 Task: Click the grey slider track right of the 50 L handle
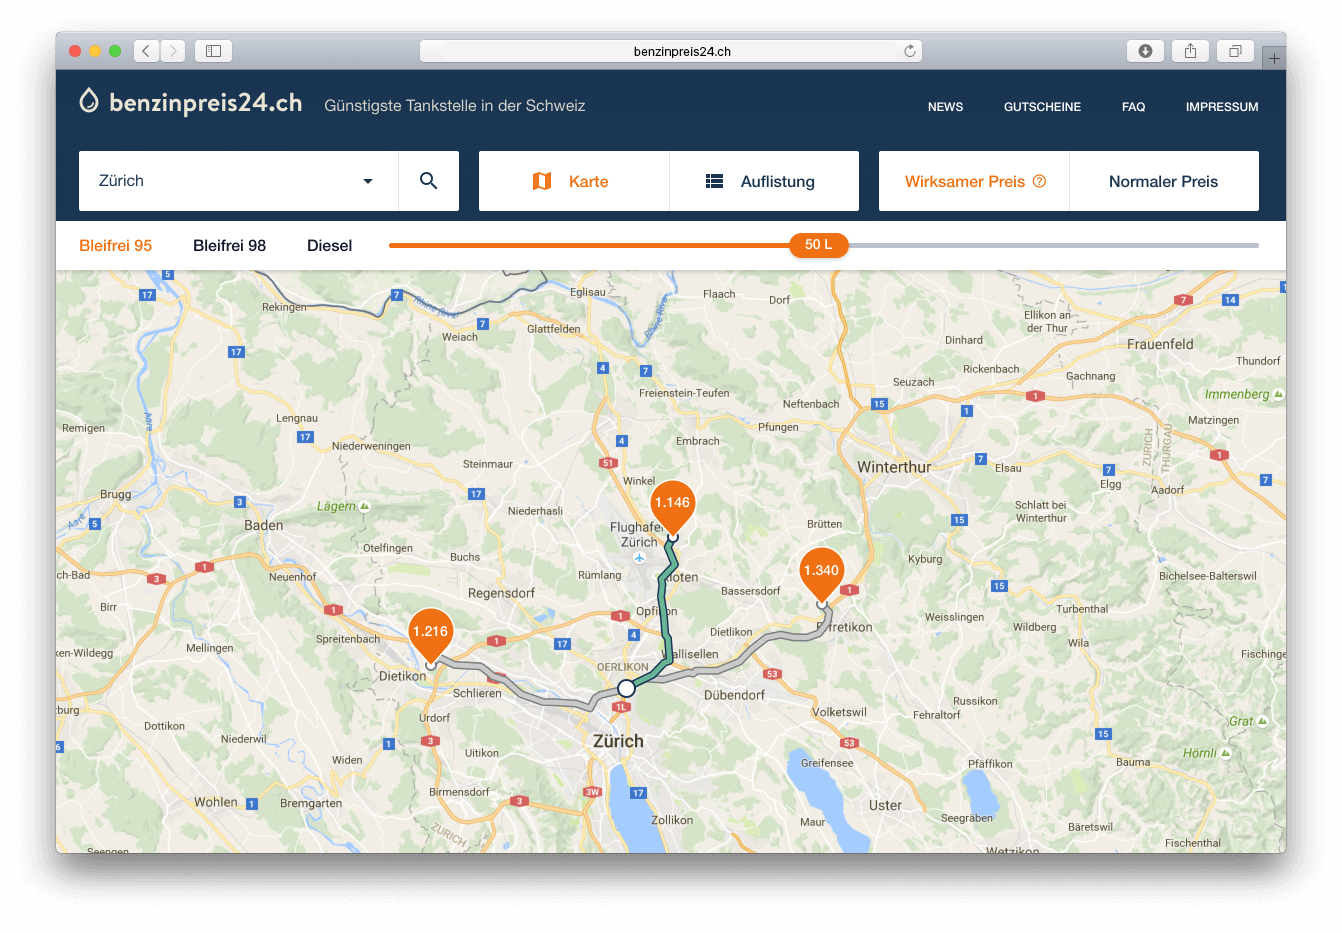point(1053,245)
